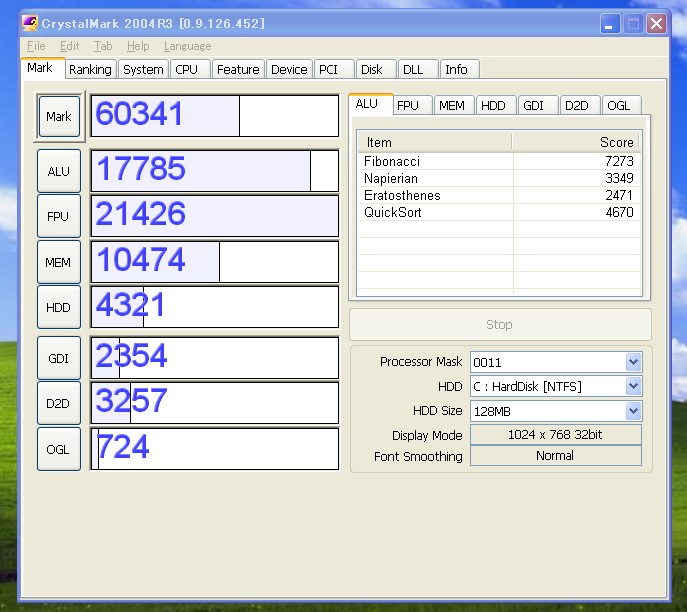Switch to the PCI tab

point(333,69)
